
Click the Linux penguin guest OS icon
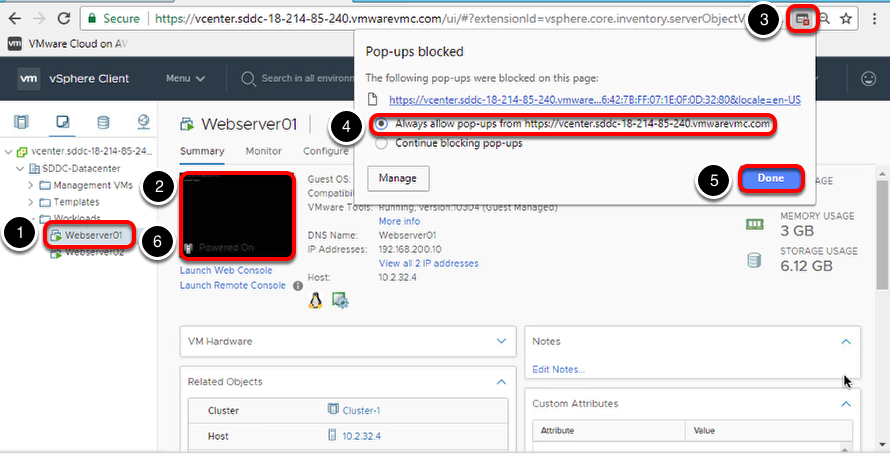point(316,300)
